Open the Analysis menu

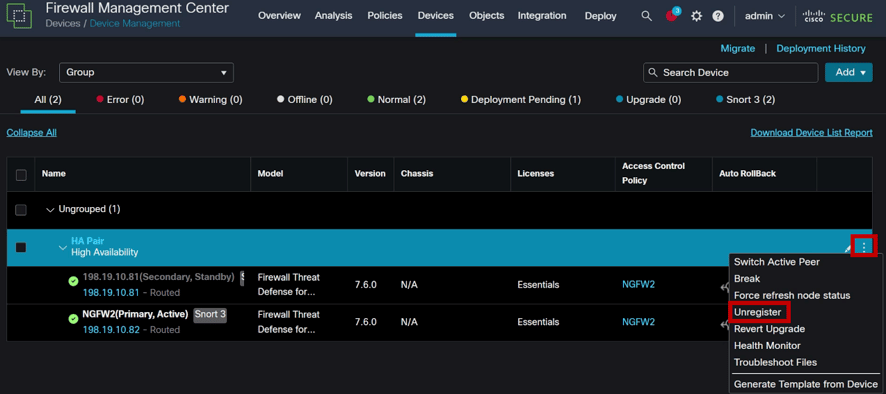(333, 16)
